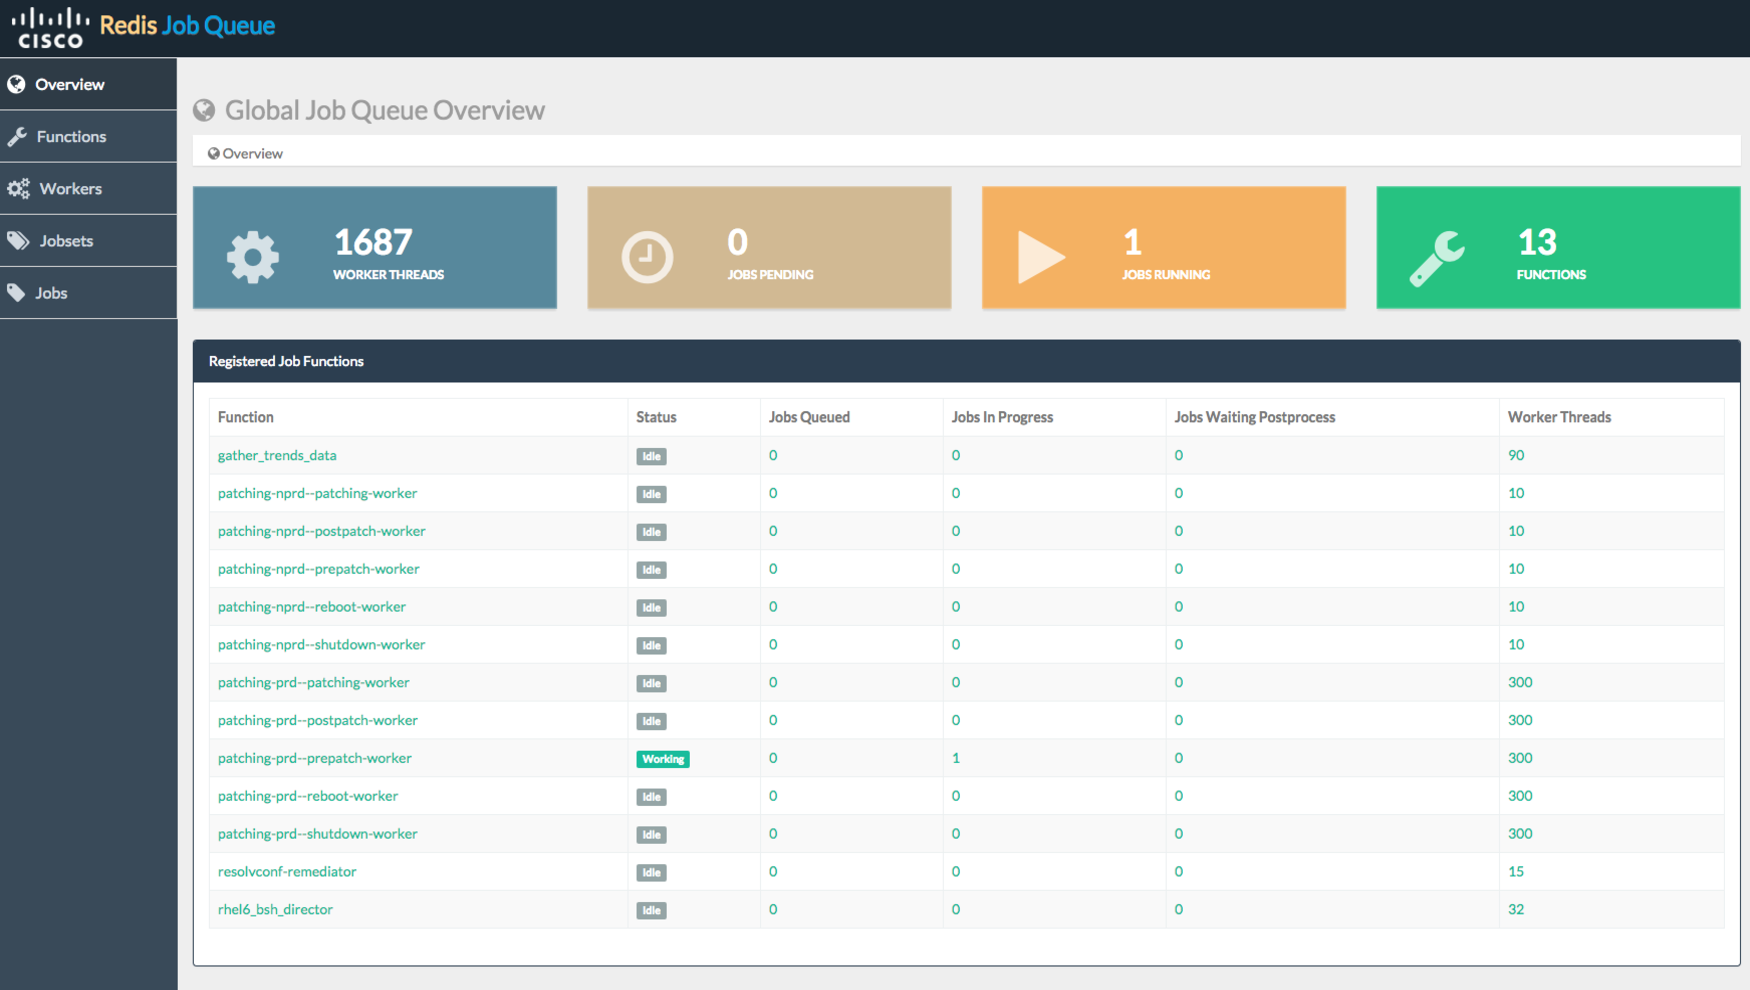This screenshot has height=990, width=1750.
Task: Open the Functions sidebar menu item
Action: 71,137
